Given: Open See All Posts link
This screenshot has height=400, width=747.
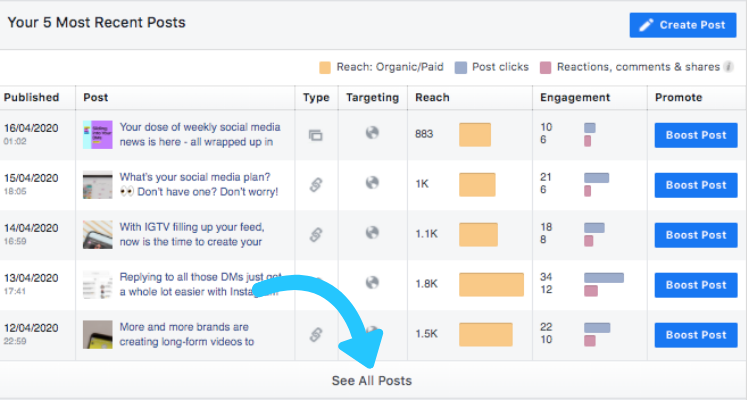Looking at the screenshot, I should pos(372,380).
